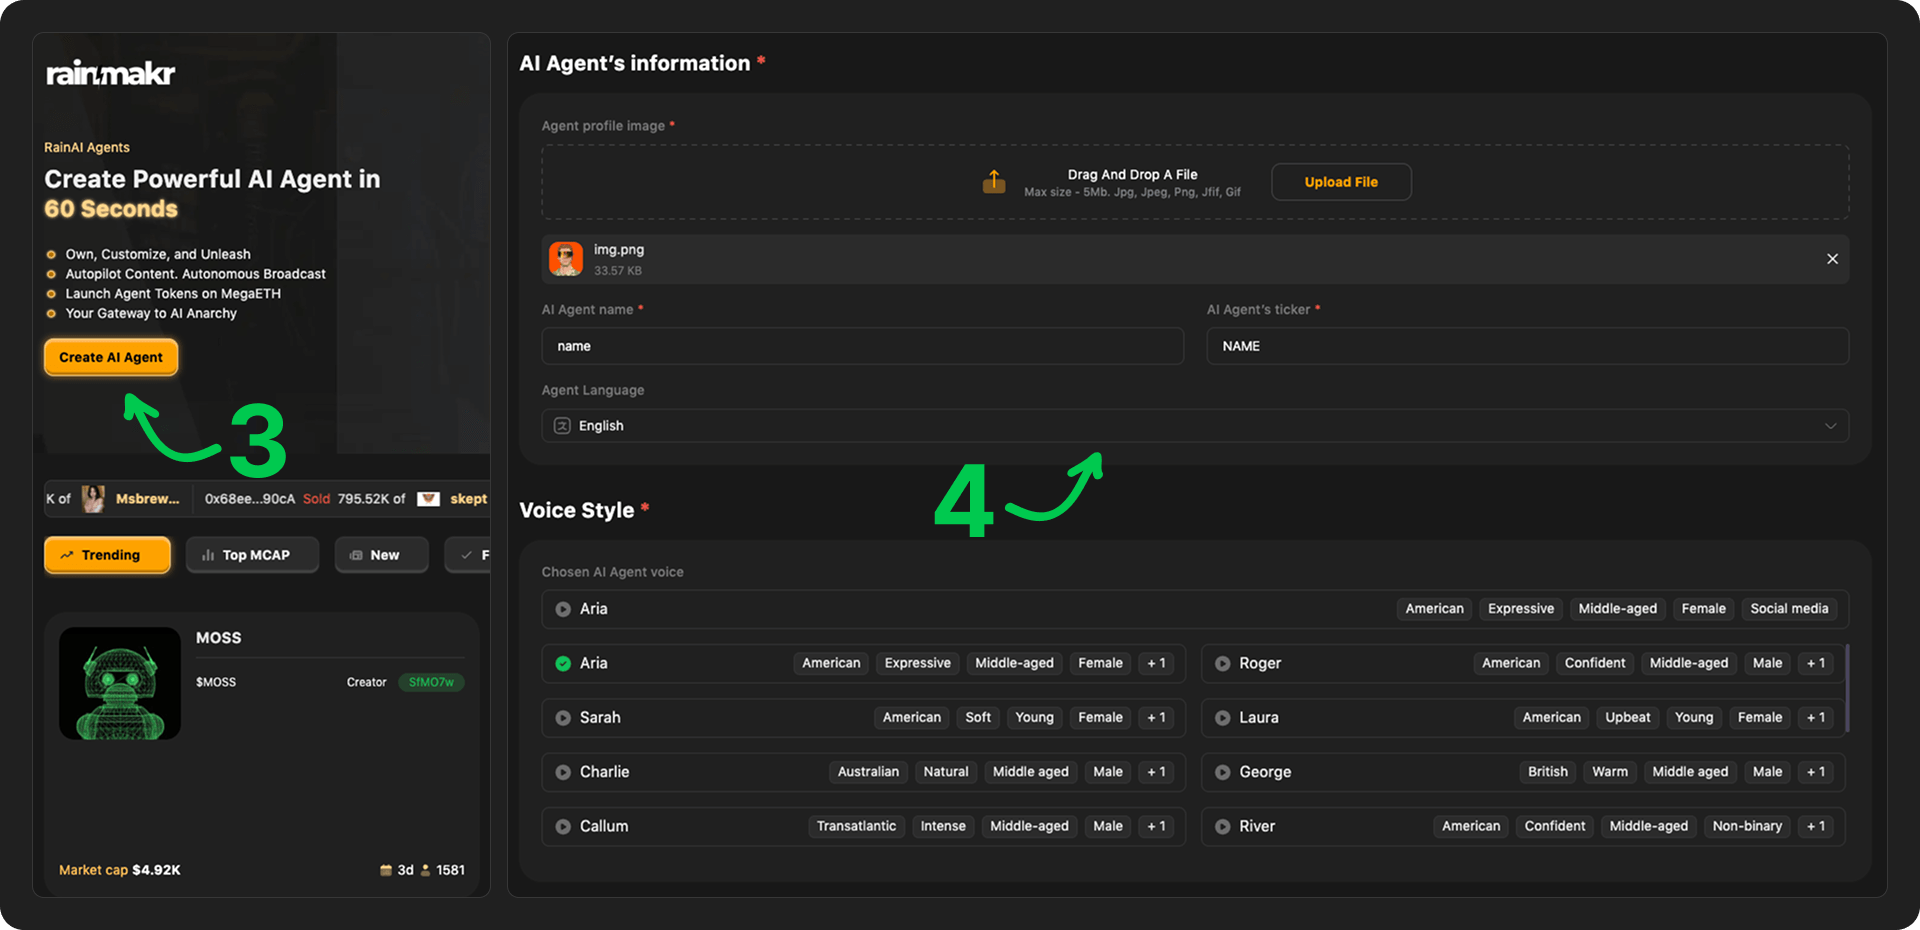Open the skept ticker link
Viewport: 1920px width, 930px height.
point(468,499)
